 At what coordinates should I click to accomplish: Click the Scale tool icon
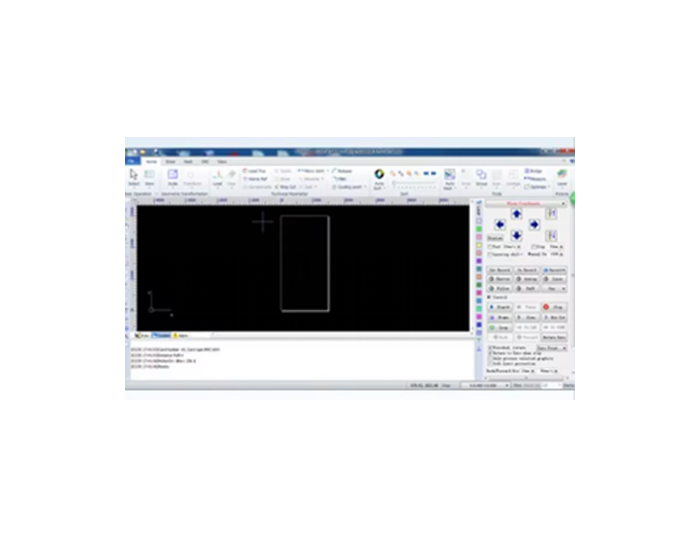(x=172, y=176)
